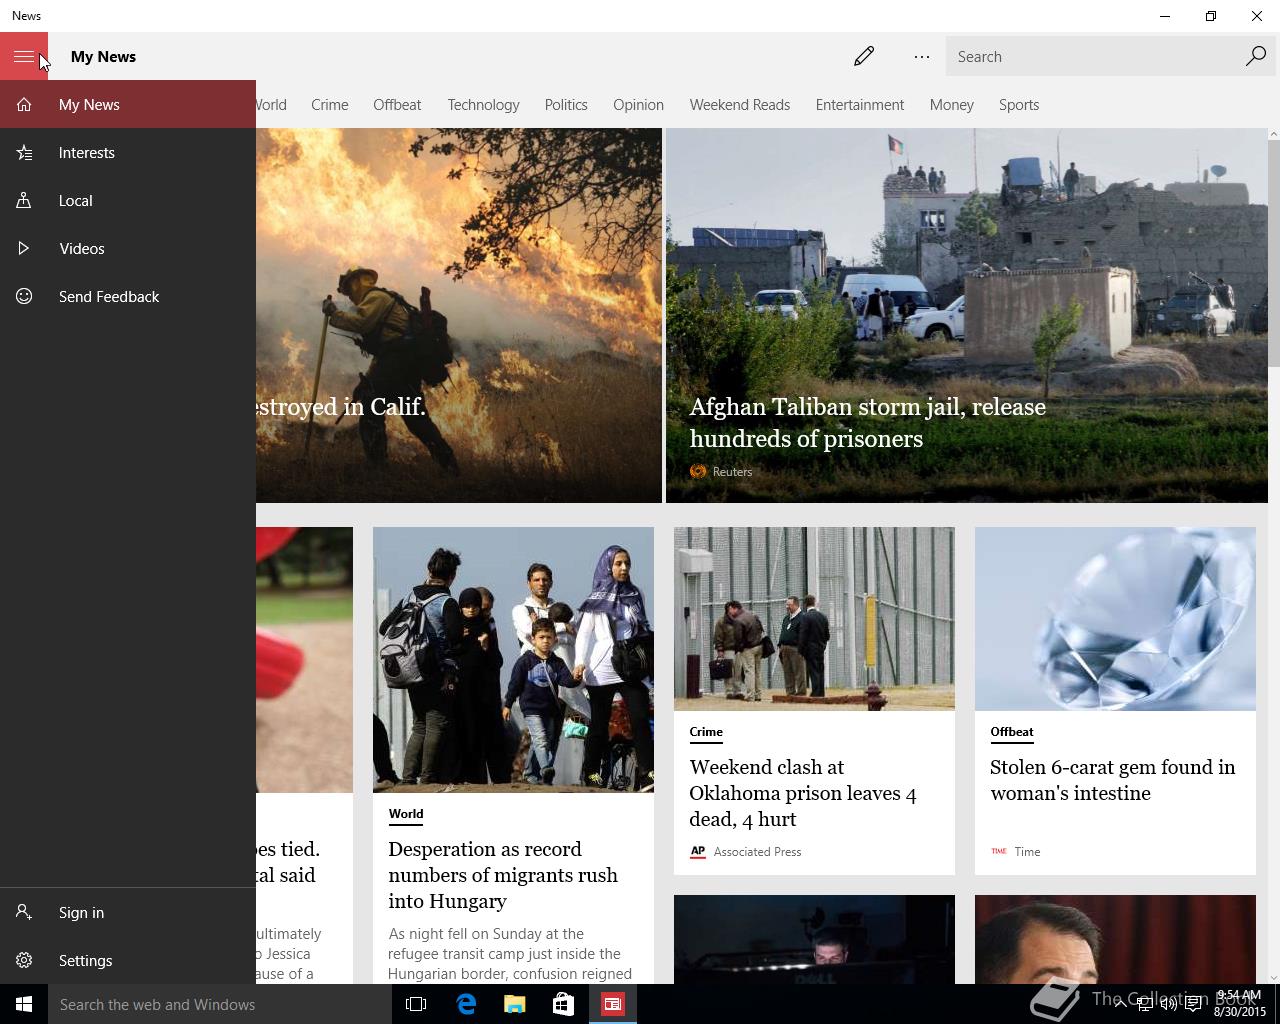Switch to the Opinion tab
Viewport: 1280px width, 1024px height.
638,104
